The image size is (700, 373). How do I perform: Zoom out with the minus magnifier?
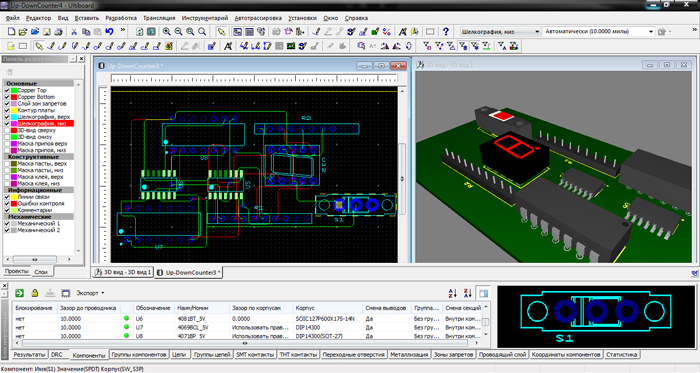tap(178, 32)
